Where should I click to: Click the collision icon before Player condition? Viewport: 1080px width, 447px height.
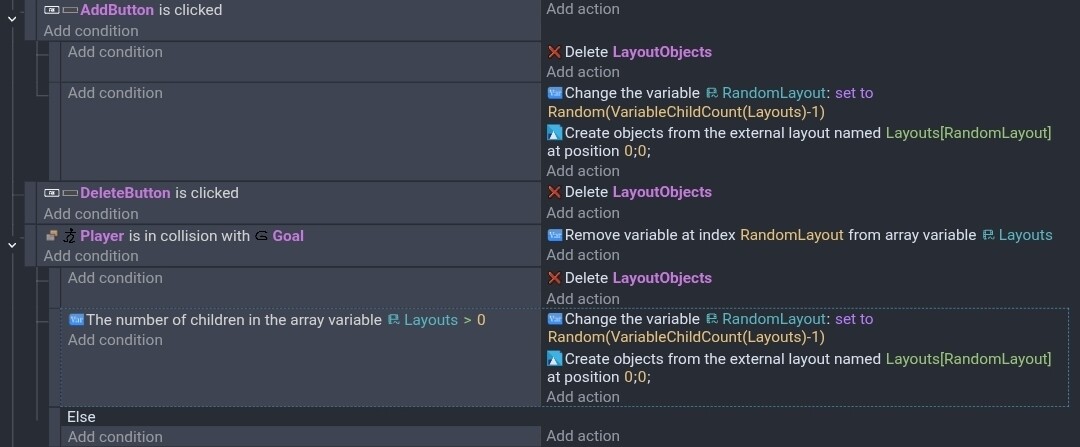pyautogui.click(x=52, y=236)
